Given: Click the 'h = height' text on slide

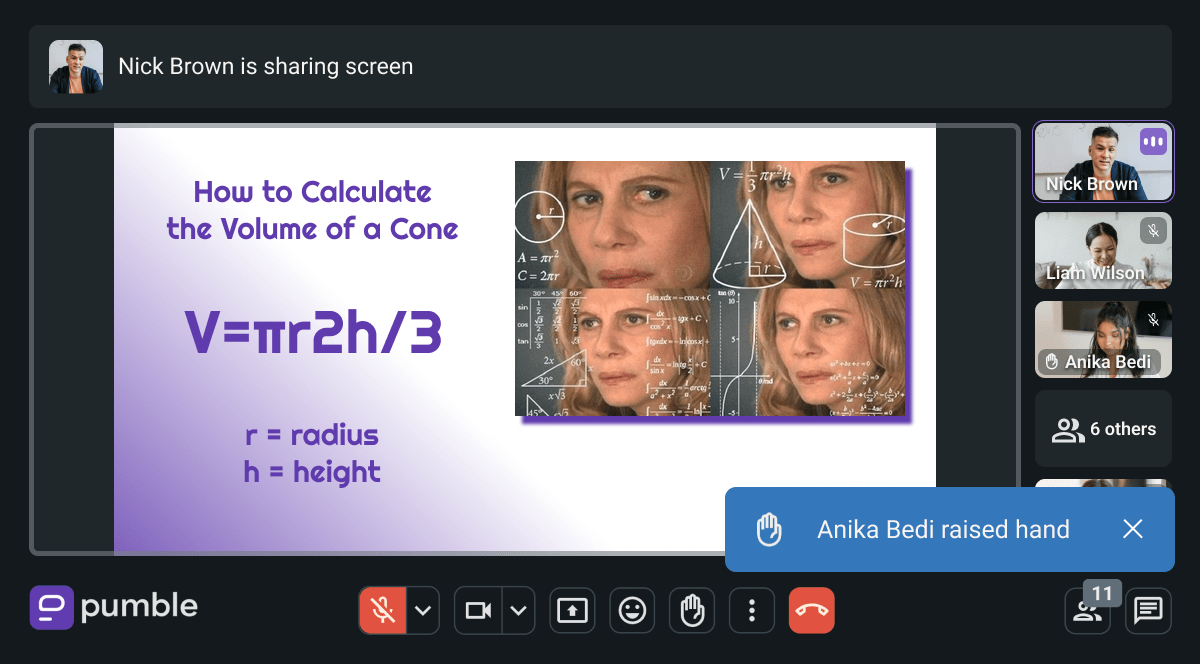Looking at the screenshot, I should pyautogui.click(x=312, y=471).
